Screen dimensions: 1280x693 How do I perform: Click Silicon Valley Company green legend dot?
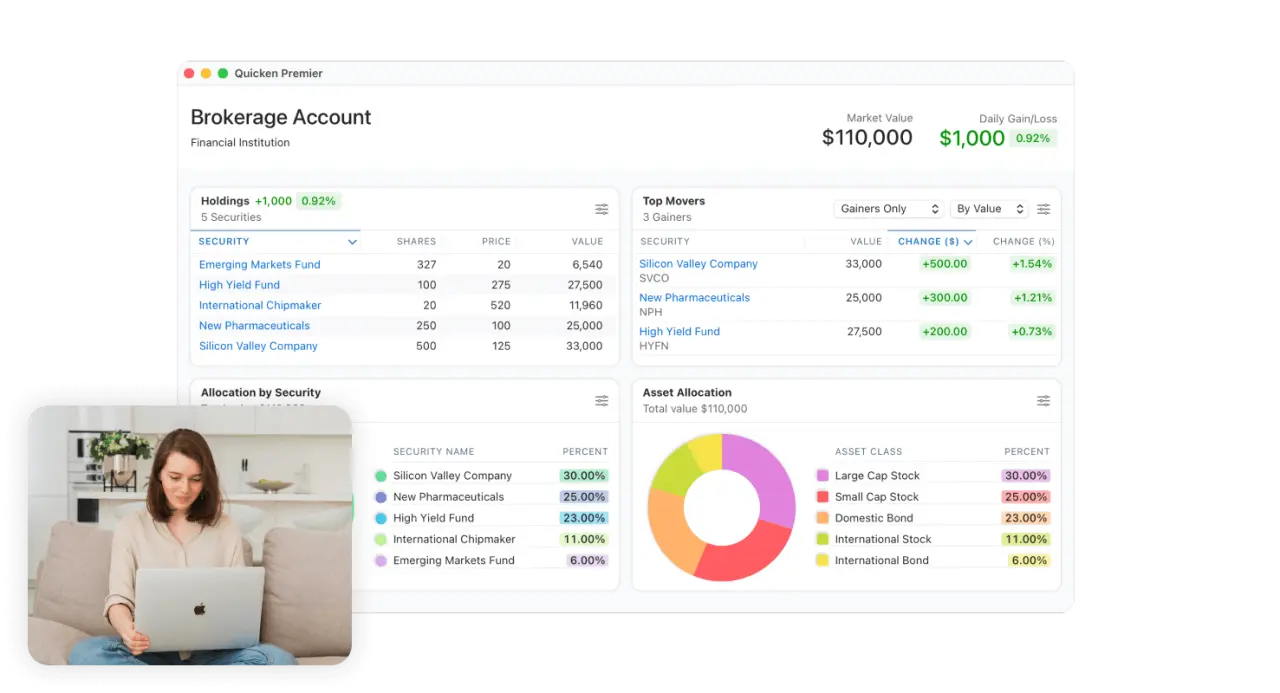pos(381,476)
